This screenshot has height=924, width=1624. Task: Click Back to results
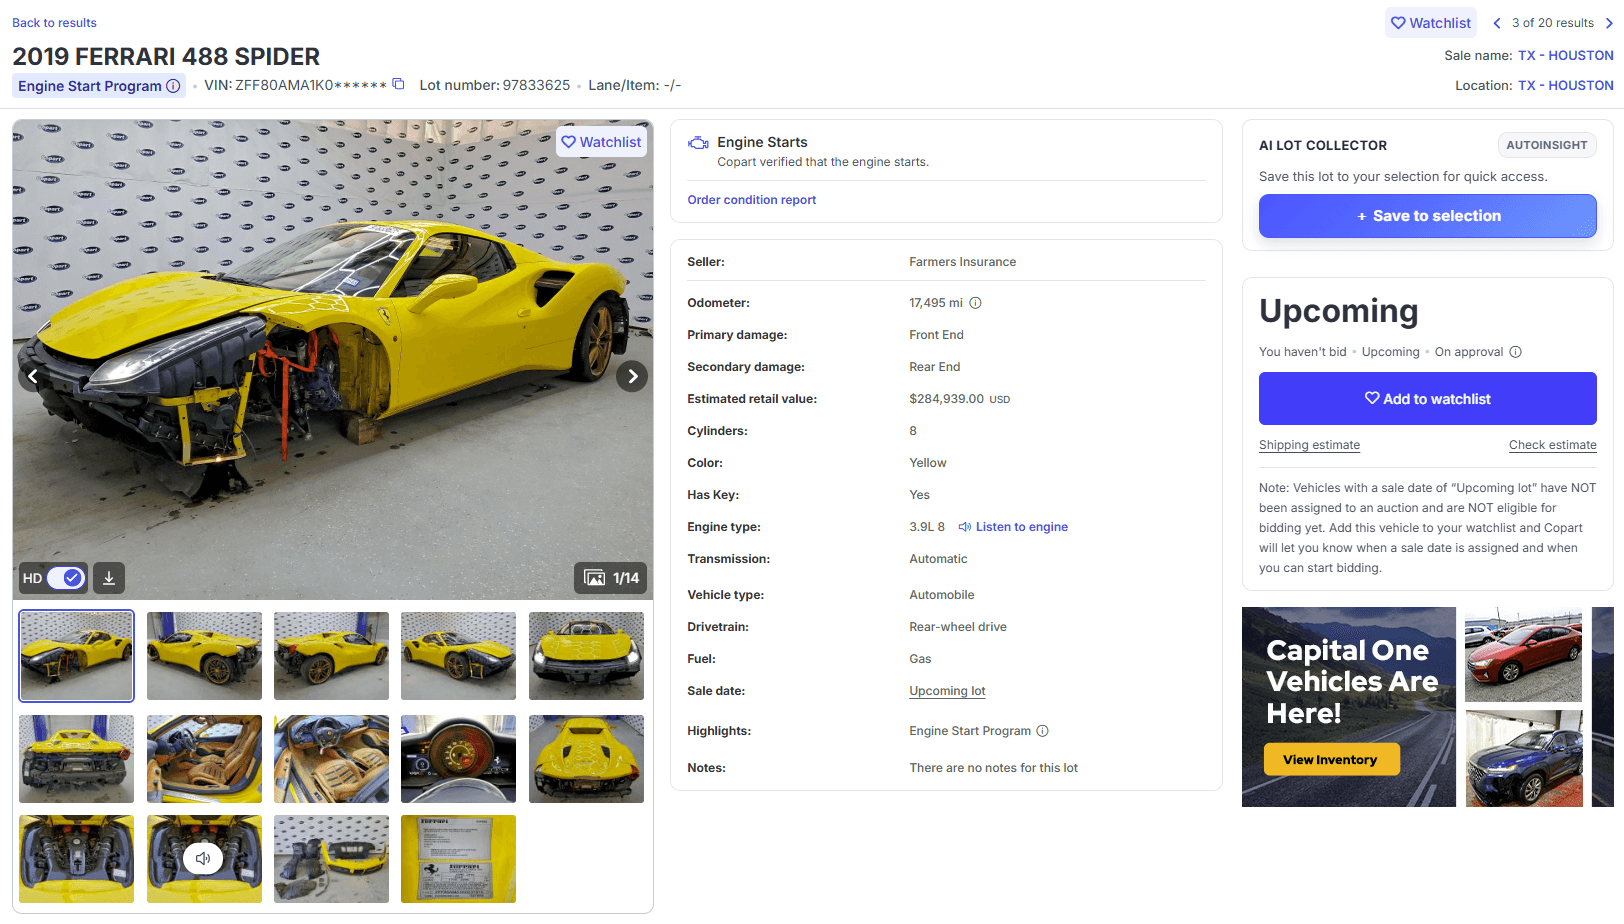(x=54, y=22)
